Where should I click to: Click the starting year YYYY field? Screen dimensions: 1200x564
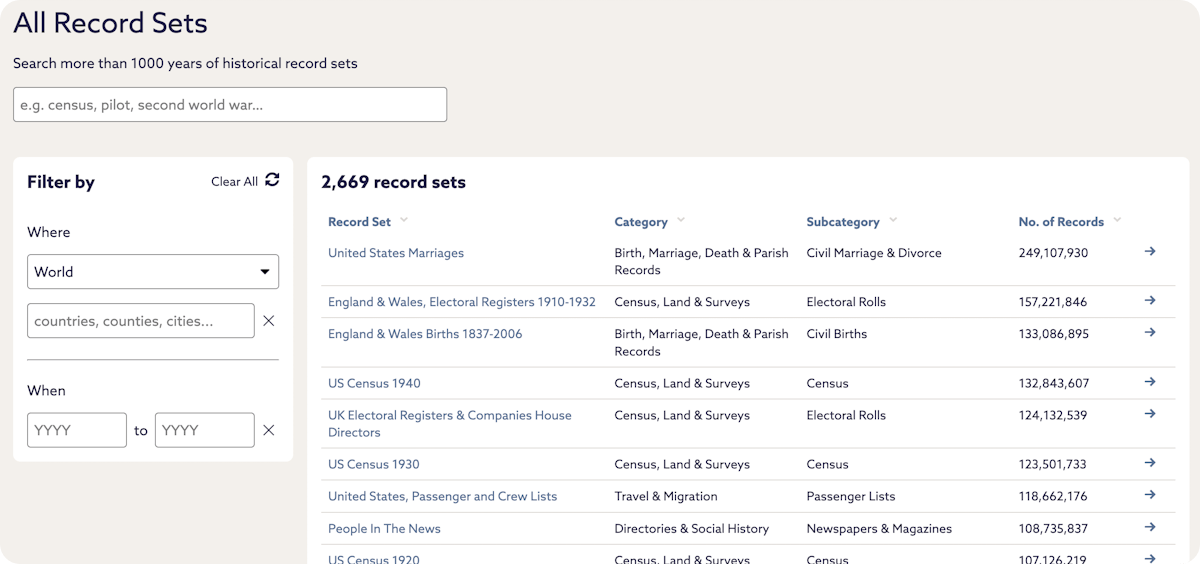click(x=77, y=430)
